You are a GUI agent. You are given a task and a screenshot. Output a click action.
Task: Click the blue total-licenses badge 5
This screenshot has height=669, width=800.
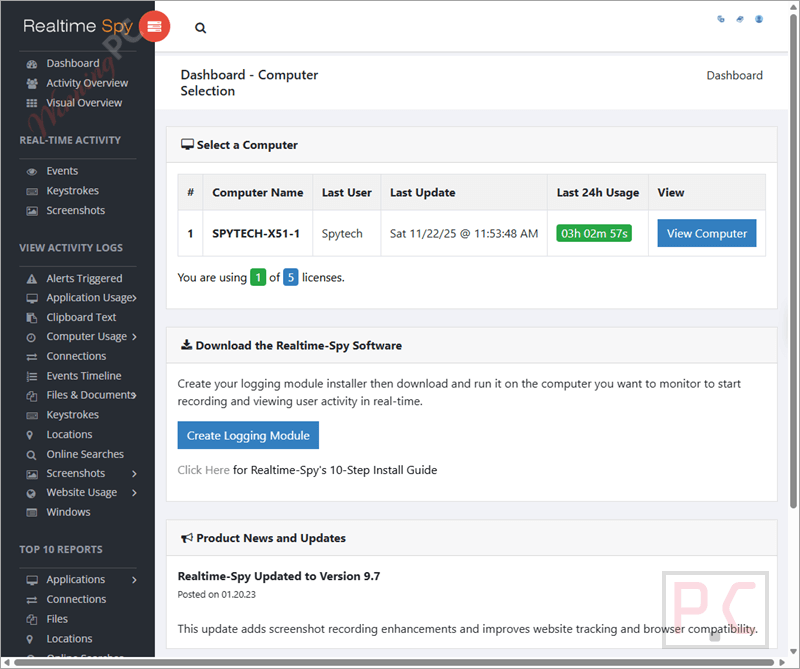tap(290, 278)
